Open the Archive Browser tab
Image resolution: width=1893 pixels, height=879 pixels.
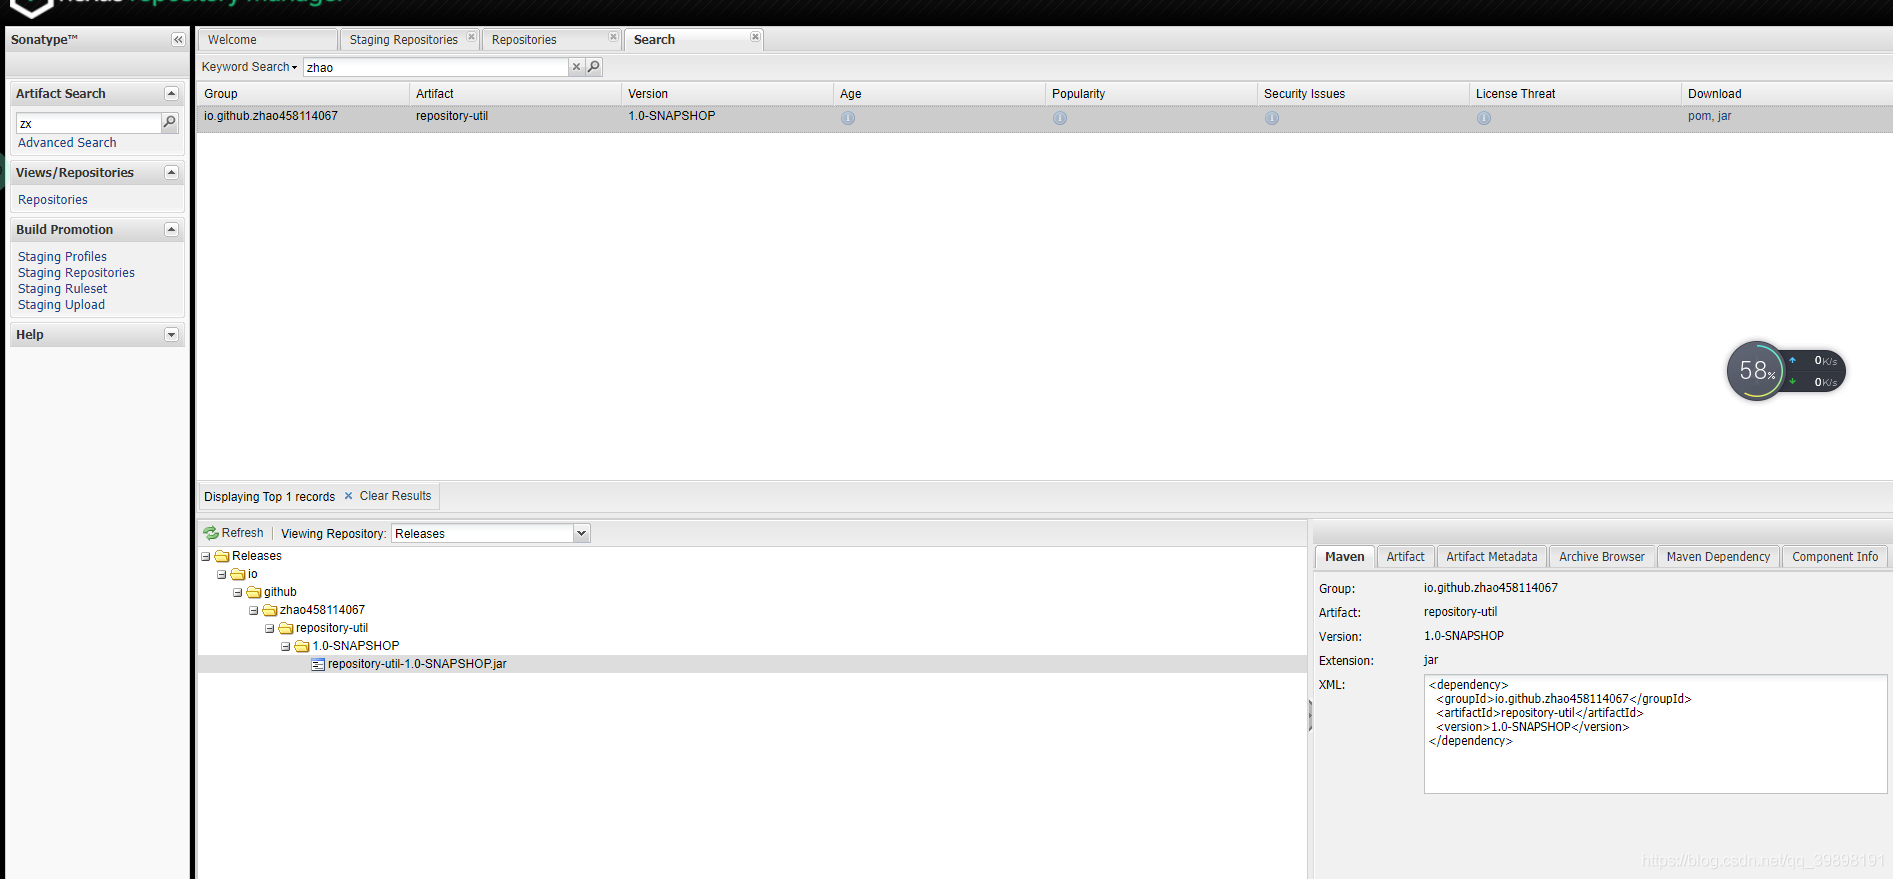pos(1601,557)
